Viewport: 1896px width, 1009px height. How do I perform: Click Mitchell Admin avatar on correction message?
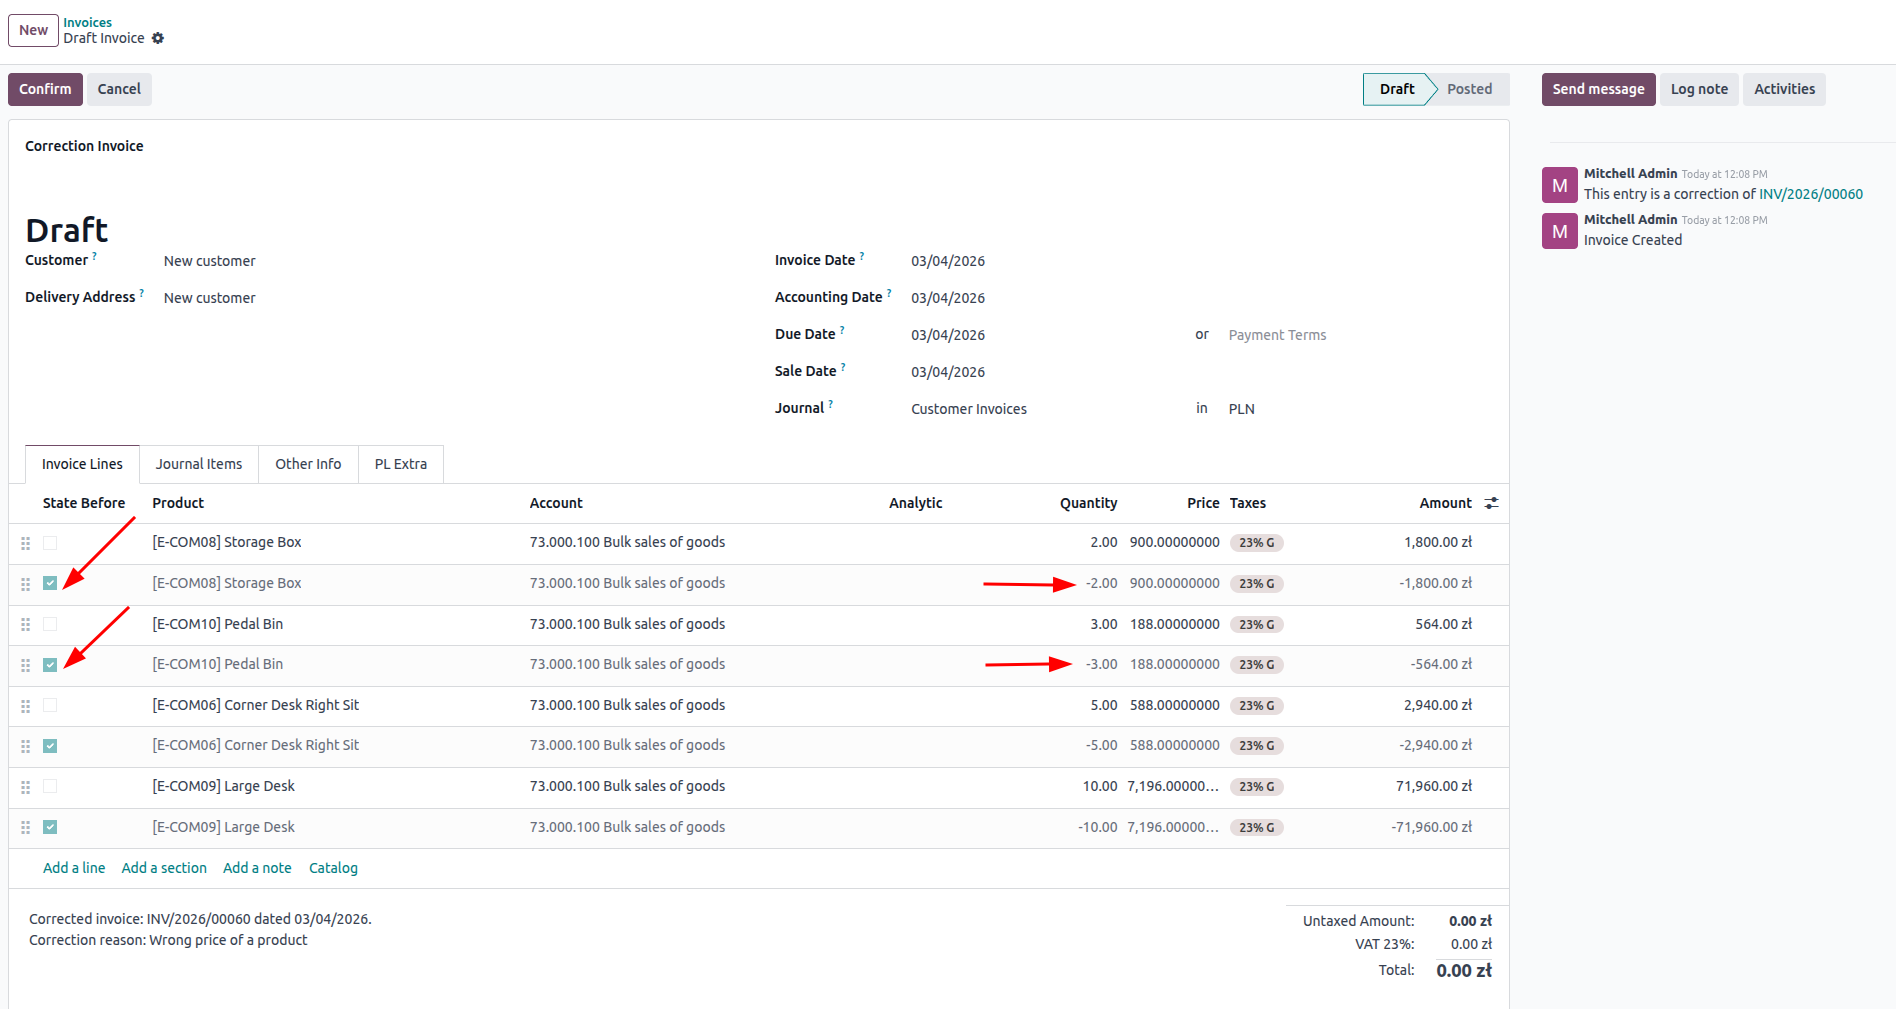(1559, 185)
